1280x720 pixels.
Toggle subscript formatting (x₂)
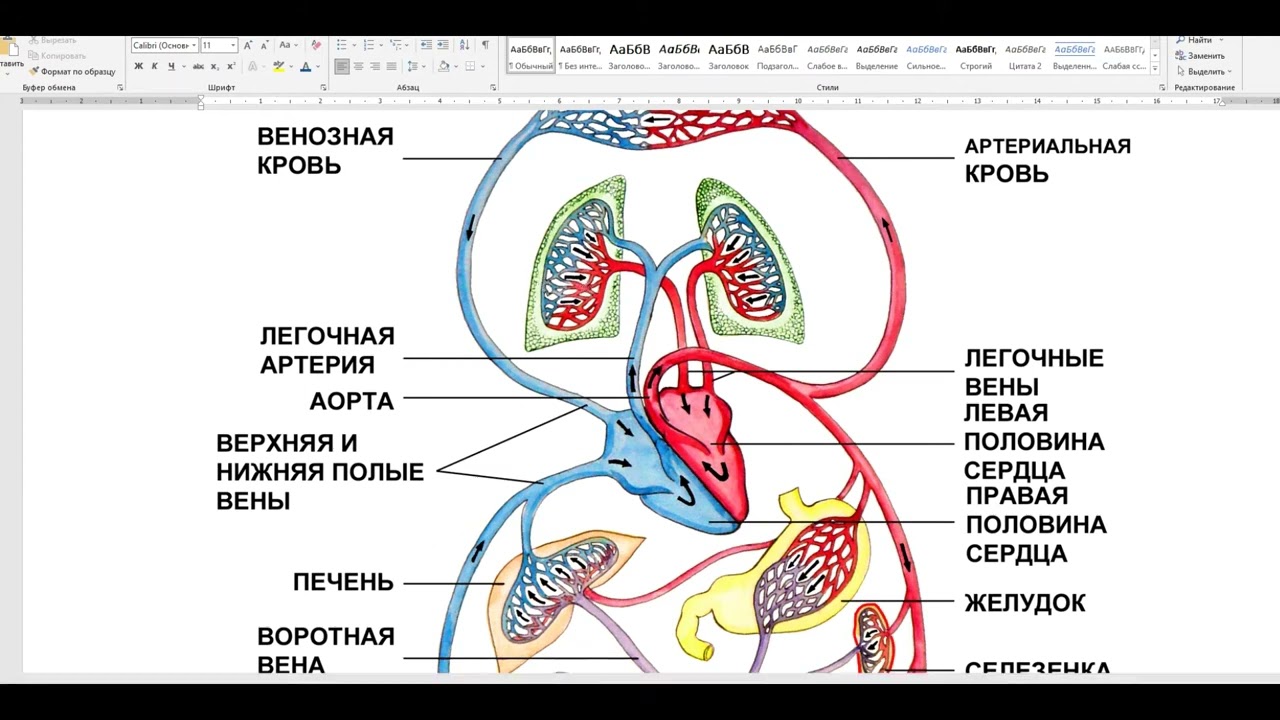pyautogui.click(x=215, y=66)
